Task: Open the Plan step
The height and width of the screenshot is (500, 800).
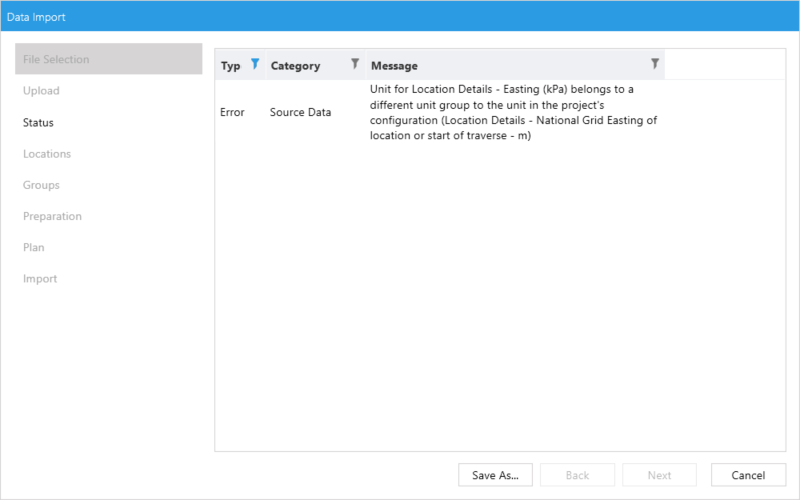Action: pyautogui.click(x=34, y=247)
